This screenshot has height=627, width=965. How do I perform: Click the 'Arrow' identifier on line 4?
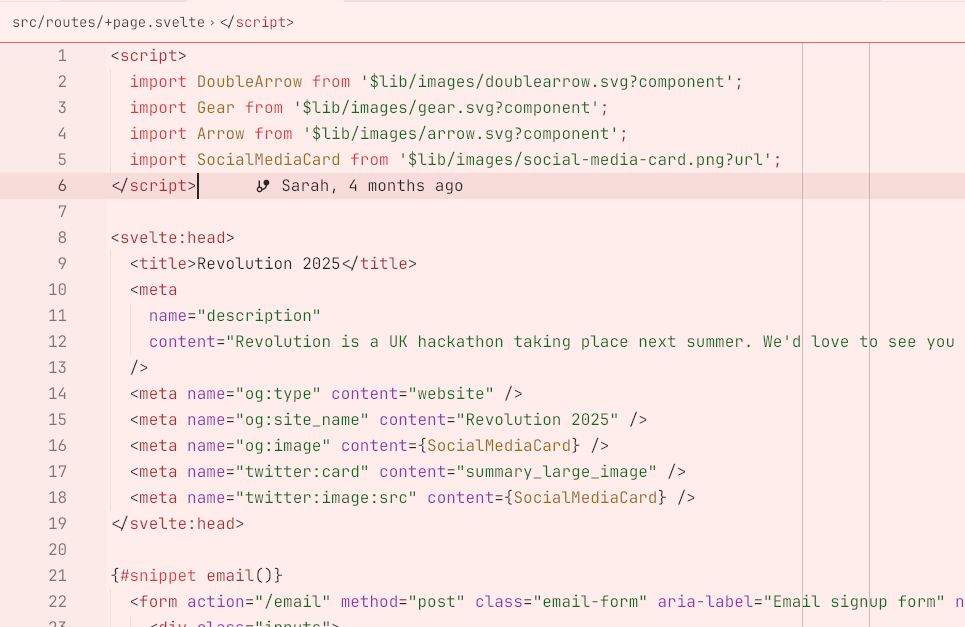221,134
